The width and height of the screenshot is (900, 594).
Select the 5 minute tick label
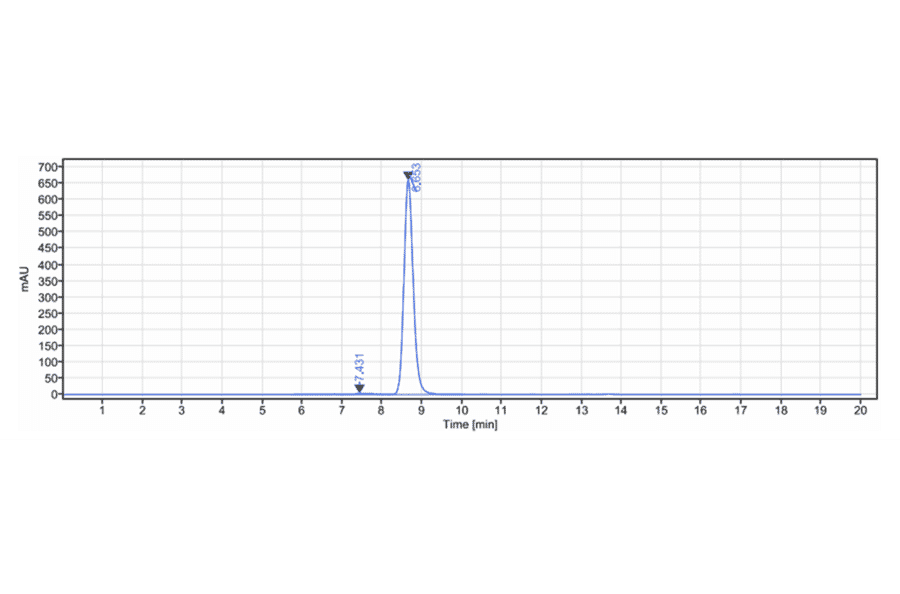(261, 410)
